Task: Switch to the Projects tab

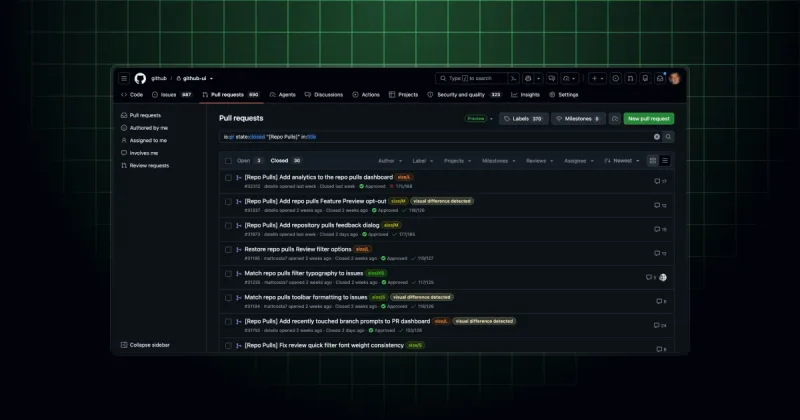Action: [403, 95]
